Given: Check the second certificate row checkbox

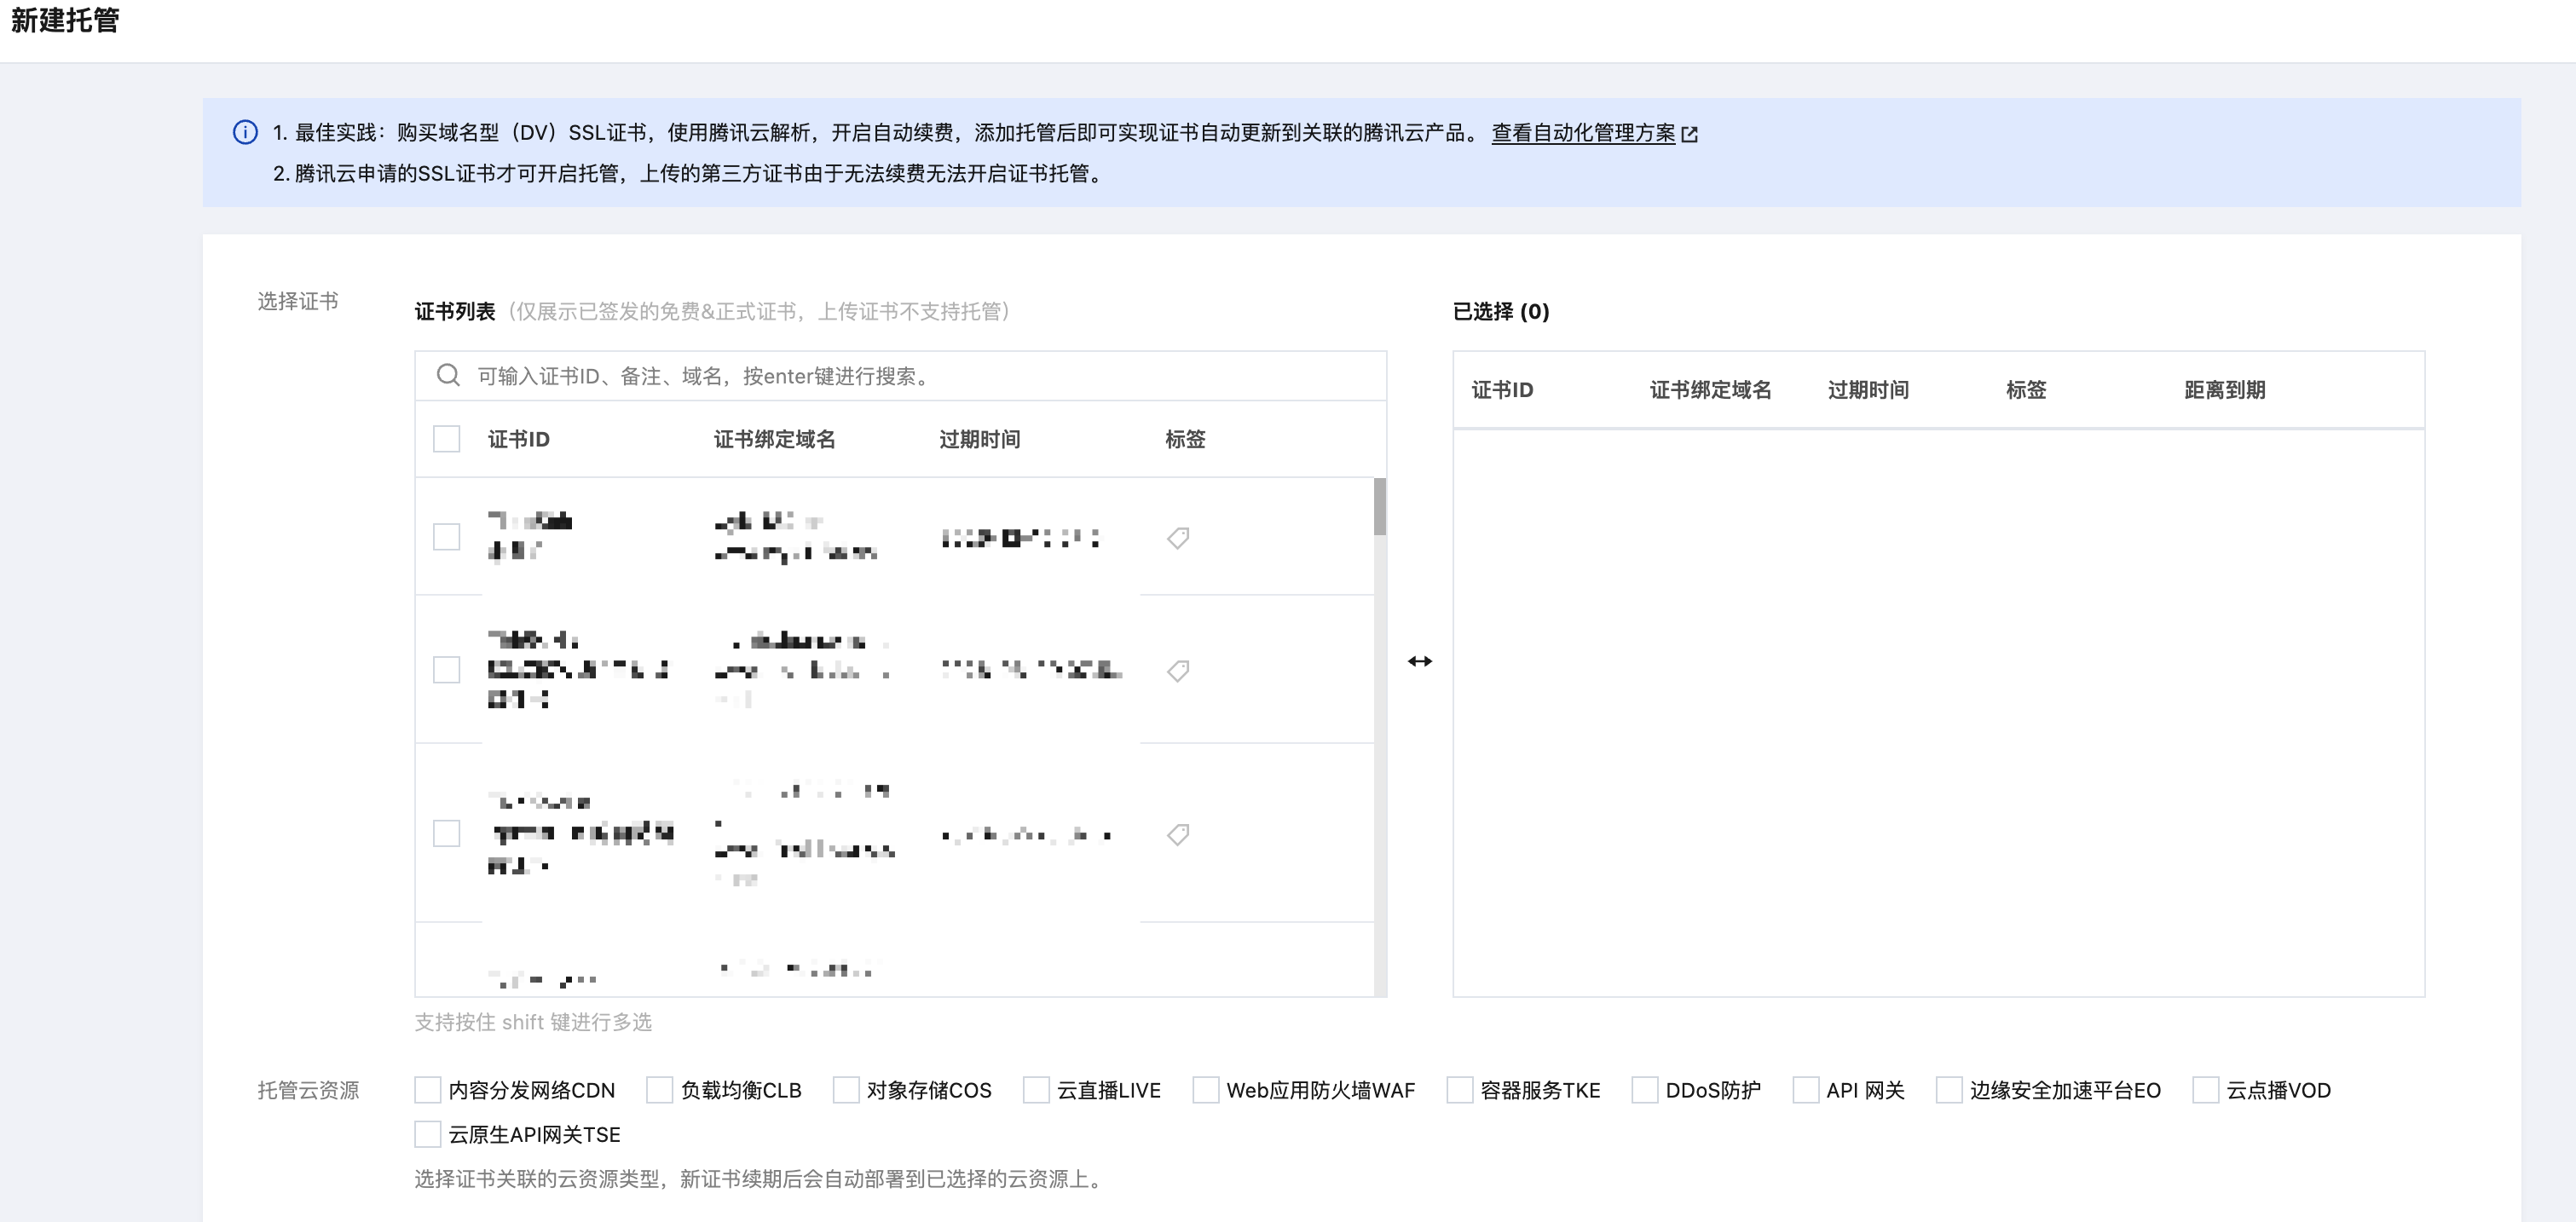Looking at the screenshot, I should (x=446, y=669).
